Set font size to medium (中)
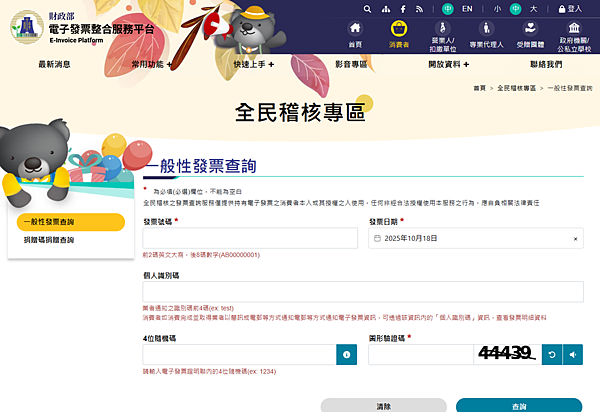Screen dimensions: 600x412 point(515,9)
